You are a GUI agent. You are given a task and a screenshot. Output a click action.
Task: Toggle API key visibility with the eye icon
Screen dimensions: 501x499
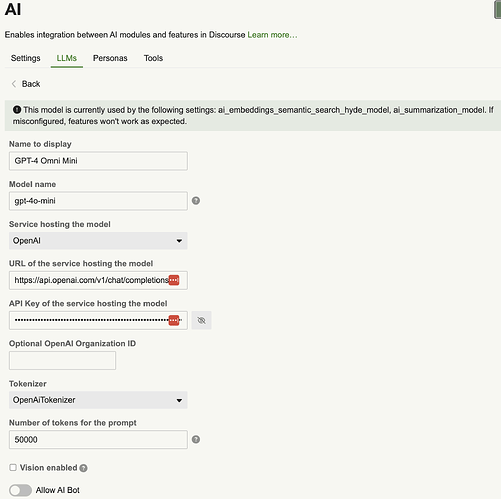(201, 320)
